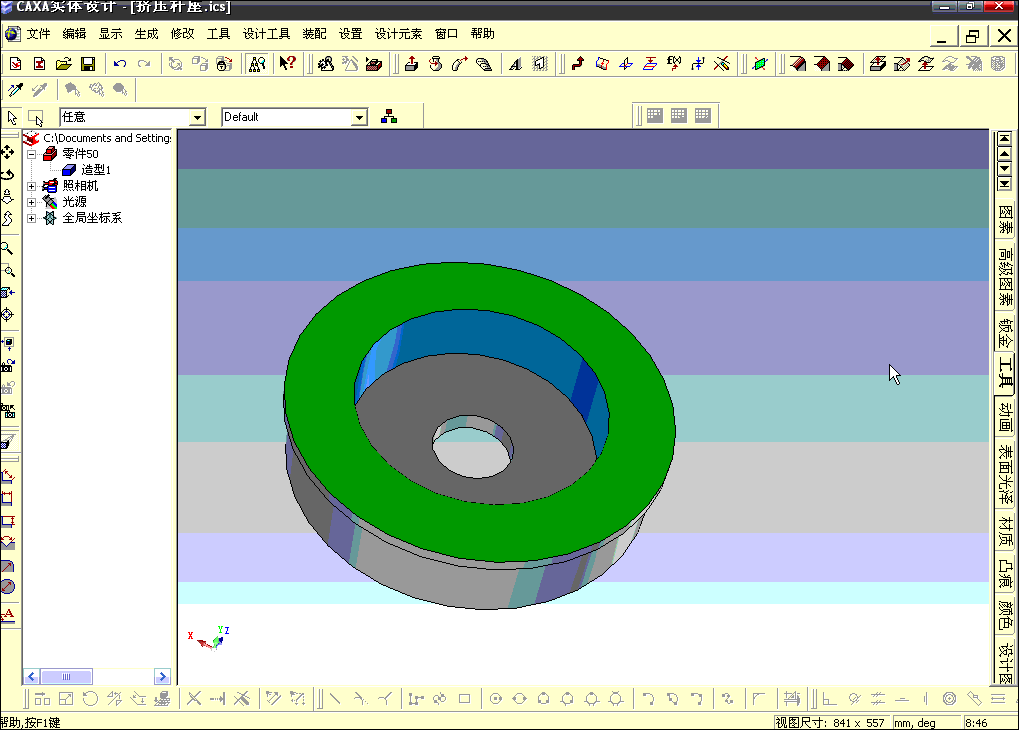Switch to the 动画 catalog tab

pos(1005,417)
